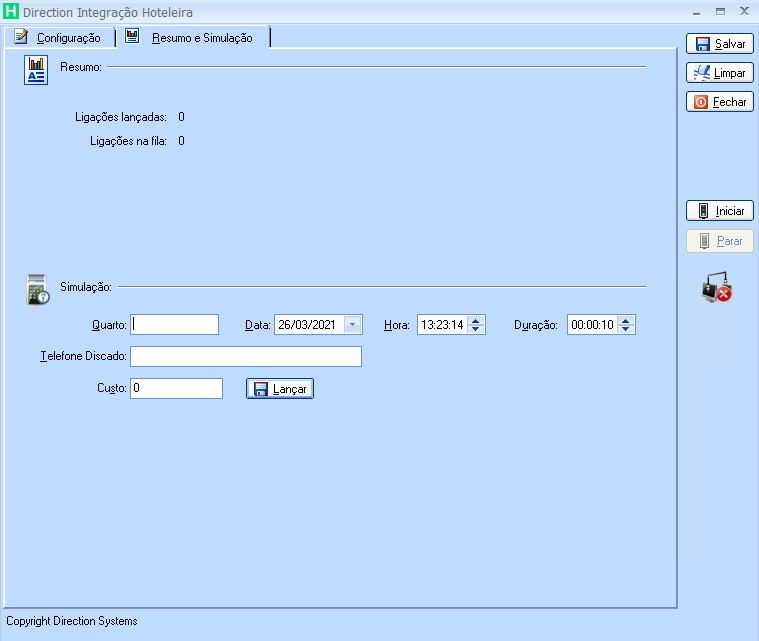Open the Data date picker dropdown
The width and height of the screenshot is (759, 641).
(352, 324)
